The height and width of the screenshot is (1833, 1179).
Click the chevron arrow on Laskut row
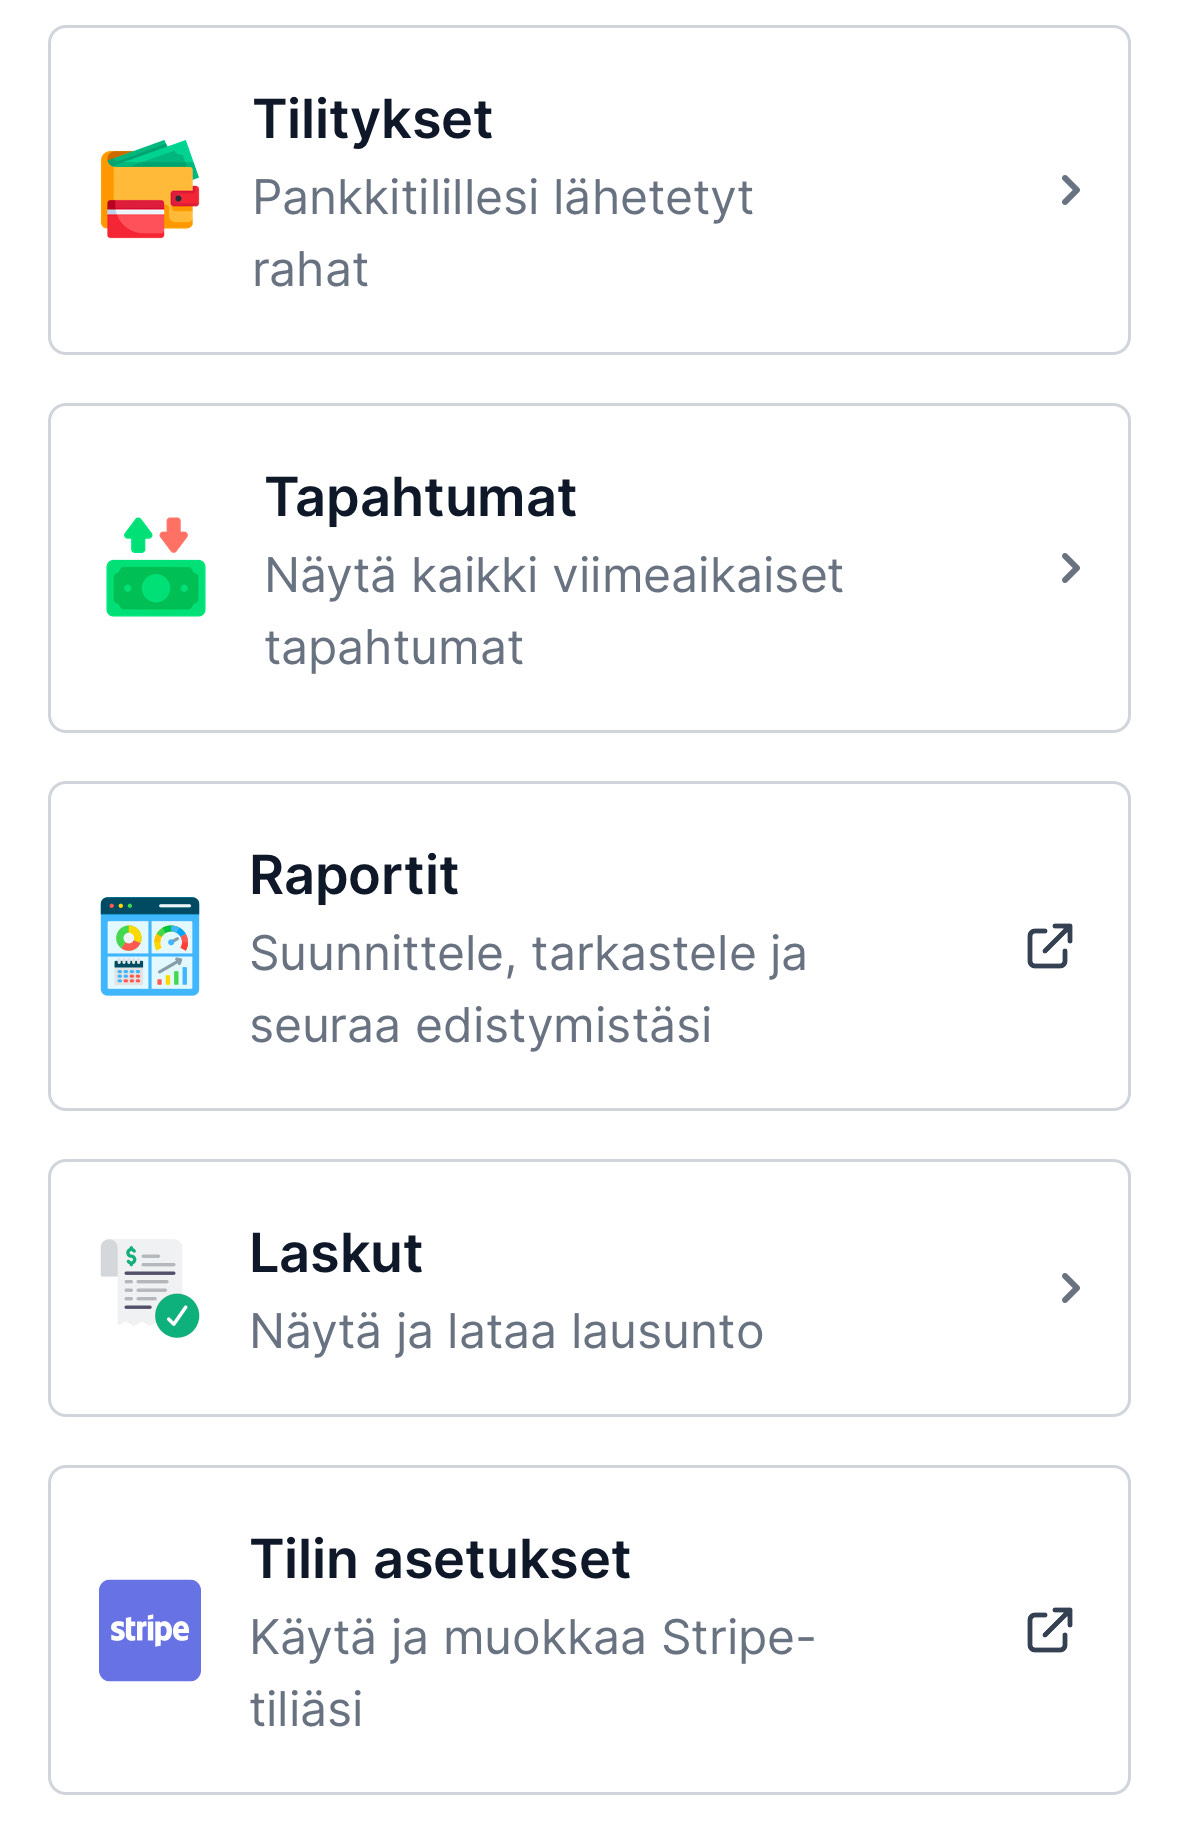(1071, 1288)
